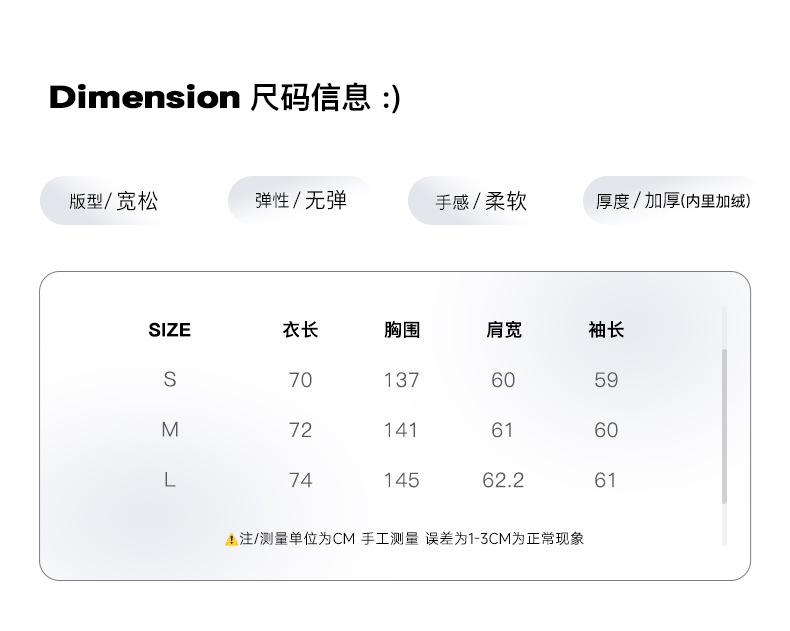Click the 137 chest value for S
790x631 pixels.
pyautogui.click(x=401, y=380)
